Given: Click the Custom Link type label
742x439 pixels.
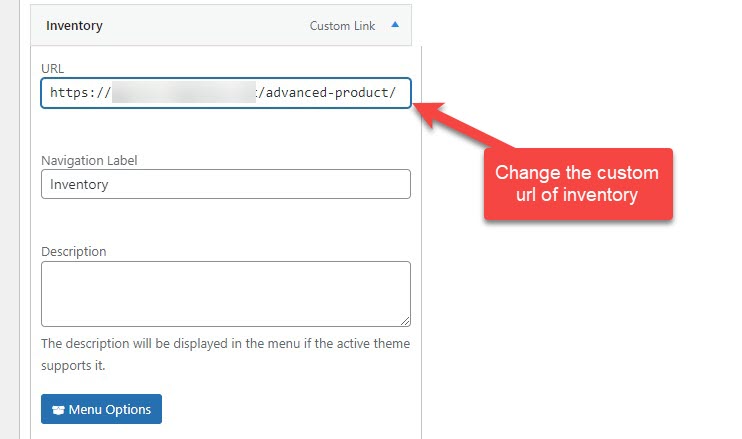Looking at the screenshot, I should [342, 26].
